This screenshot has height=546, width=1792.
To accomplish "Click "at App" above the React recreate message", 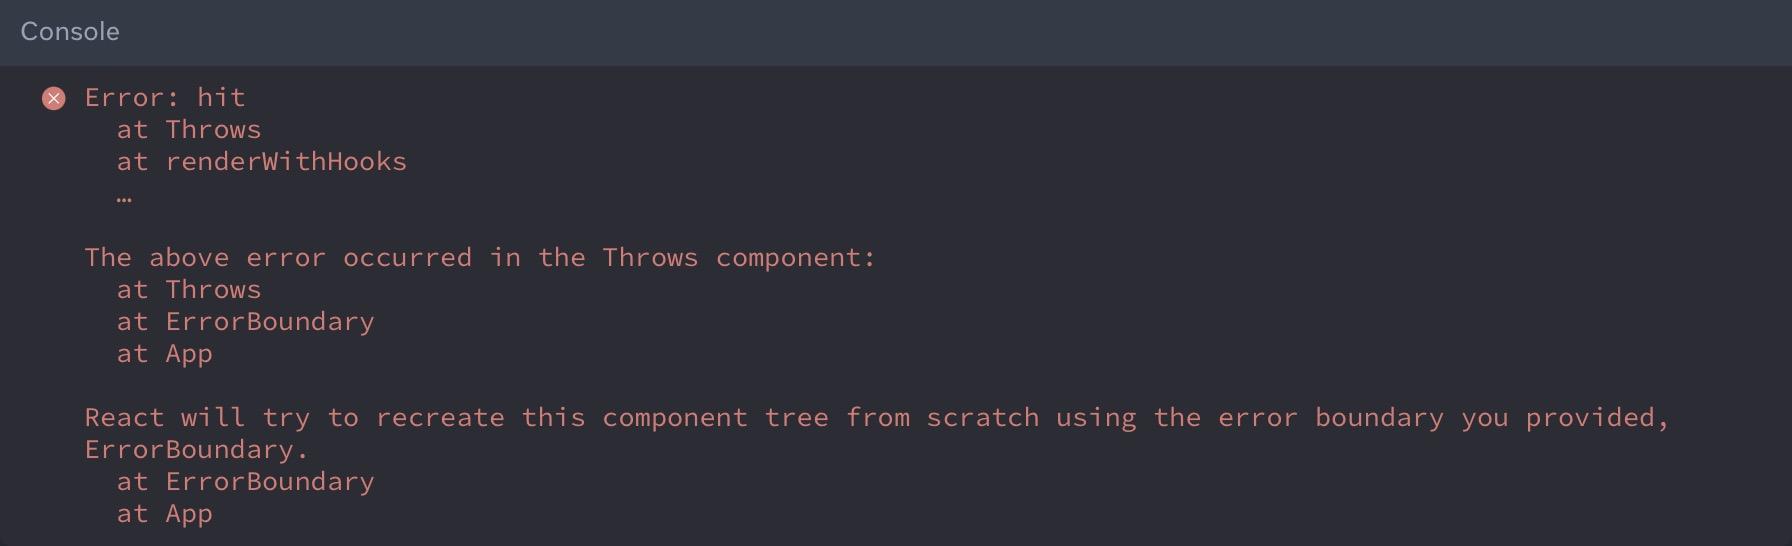I will tap(165, 354).
